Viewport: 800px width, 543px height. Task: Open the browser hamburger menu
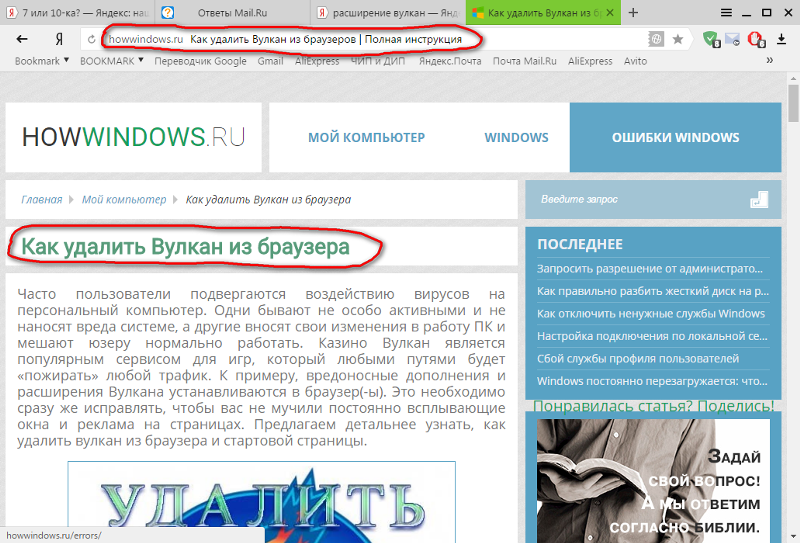[726, 13]
